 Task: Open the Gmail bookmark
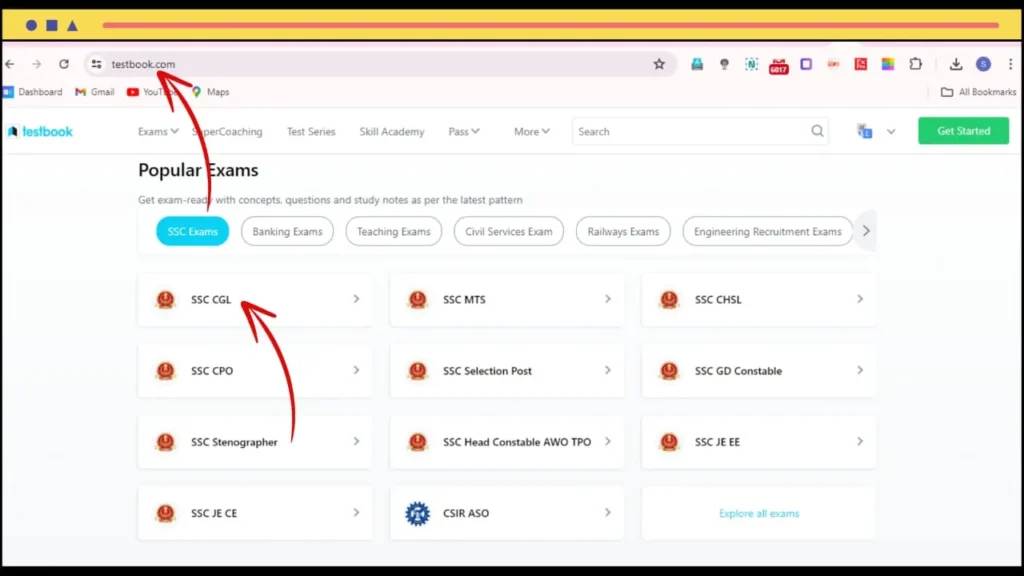[x=95, y=92]
